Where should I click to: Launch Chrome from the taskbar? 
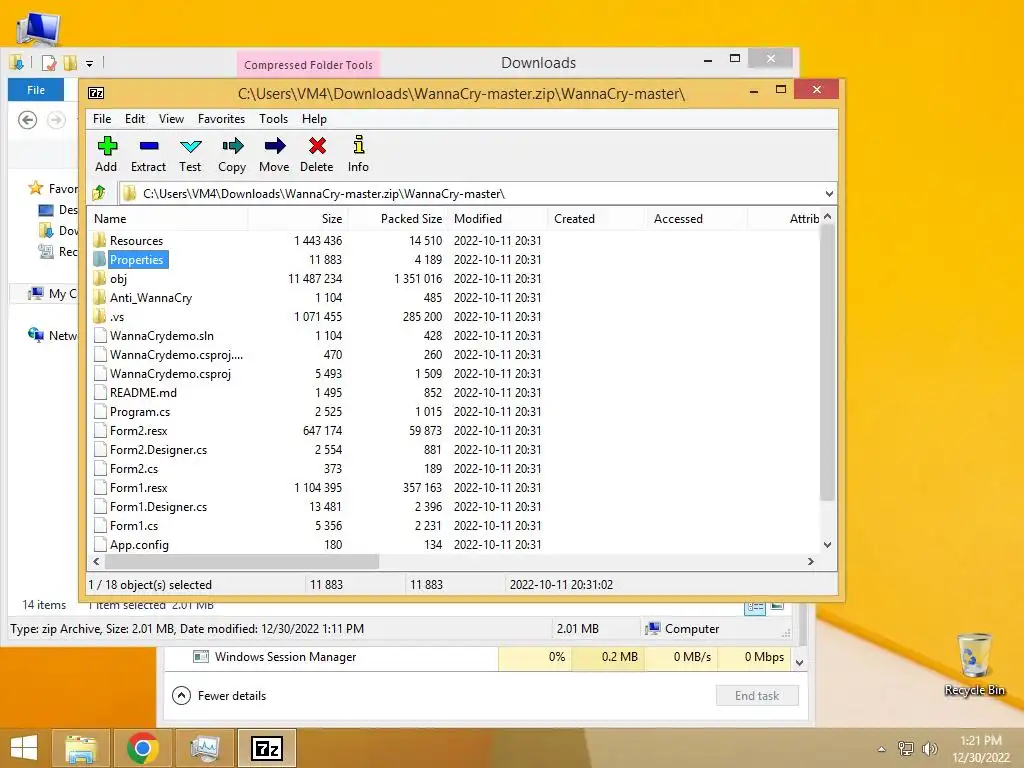pos(142,748)
